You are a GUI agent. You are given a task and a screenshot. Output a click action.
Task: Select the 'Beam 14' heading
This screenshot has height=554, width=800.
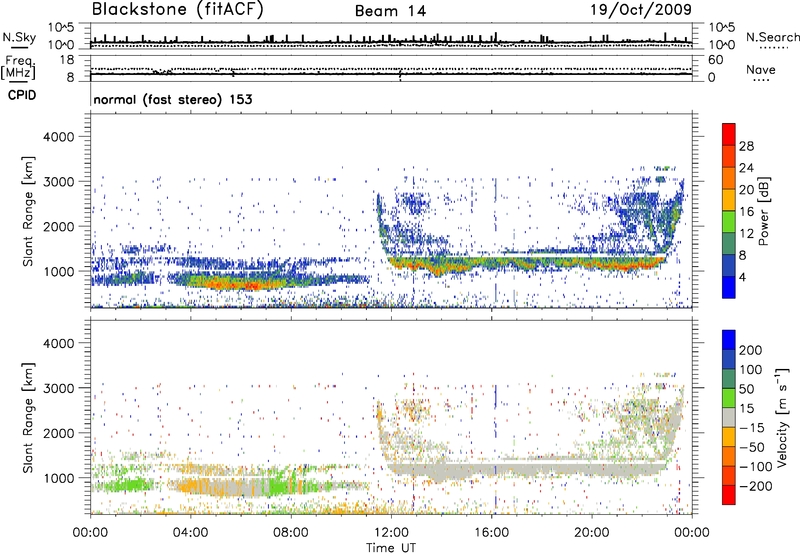coord(390,11)
